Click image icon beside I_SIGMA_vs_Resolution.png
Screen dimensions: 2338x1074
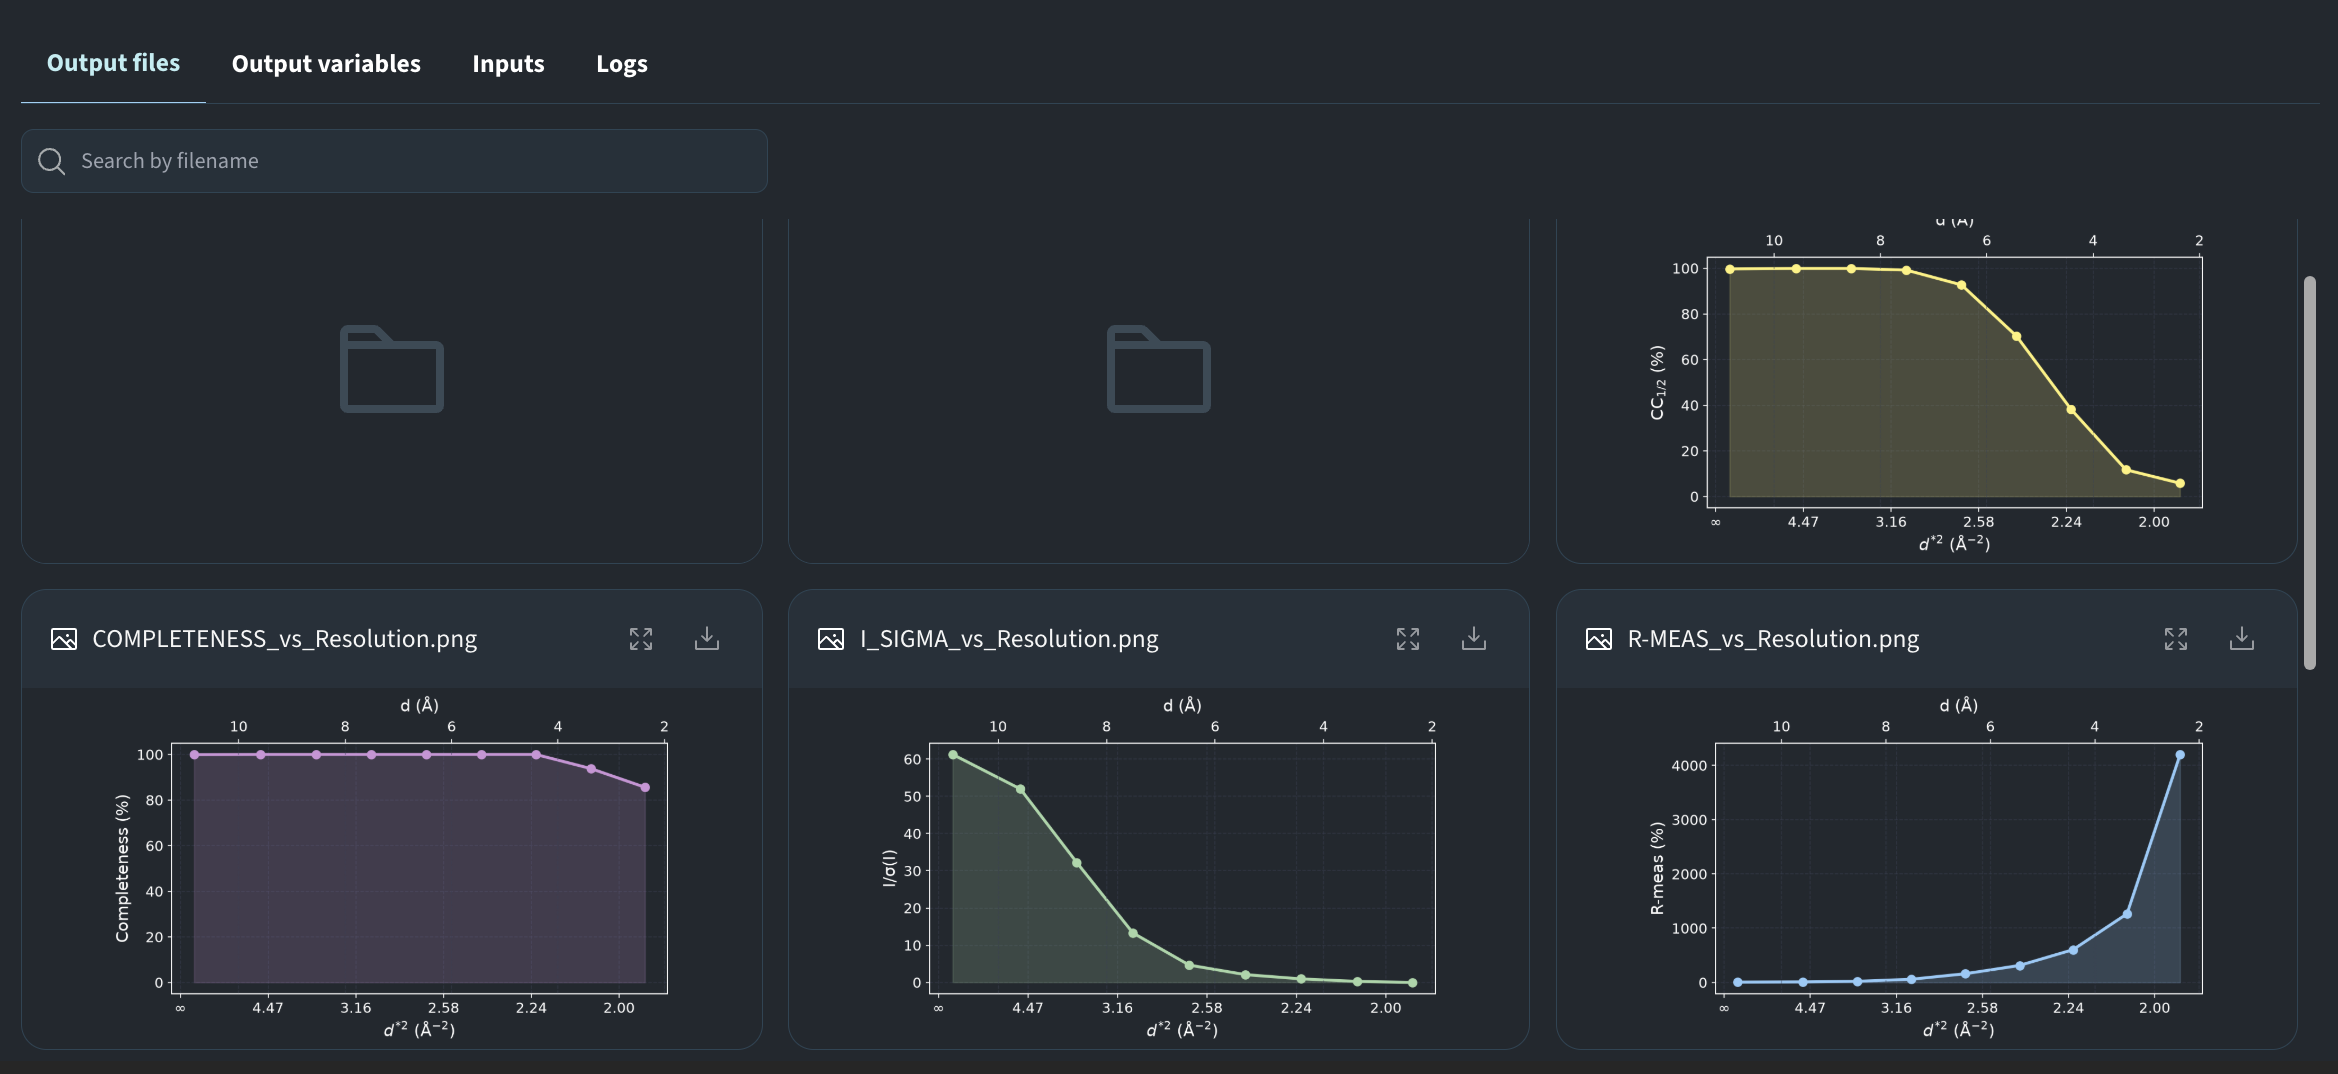831,639
